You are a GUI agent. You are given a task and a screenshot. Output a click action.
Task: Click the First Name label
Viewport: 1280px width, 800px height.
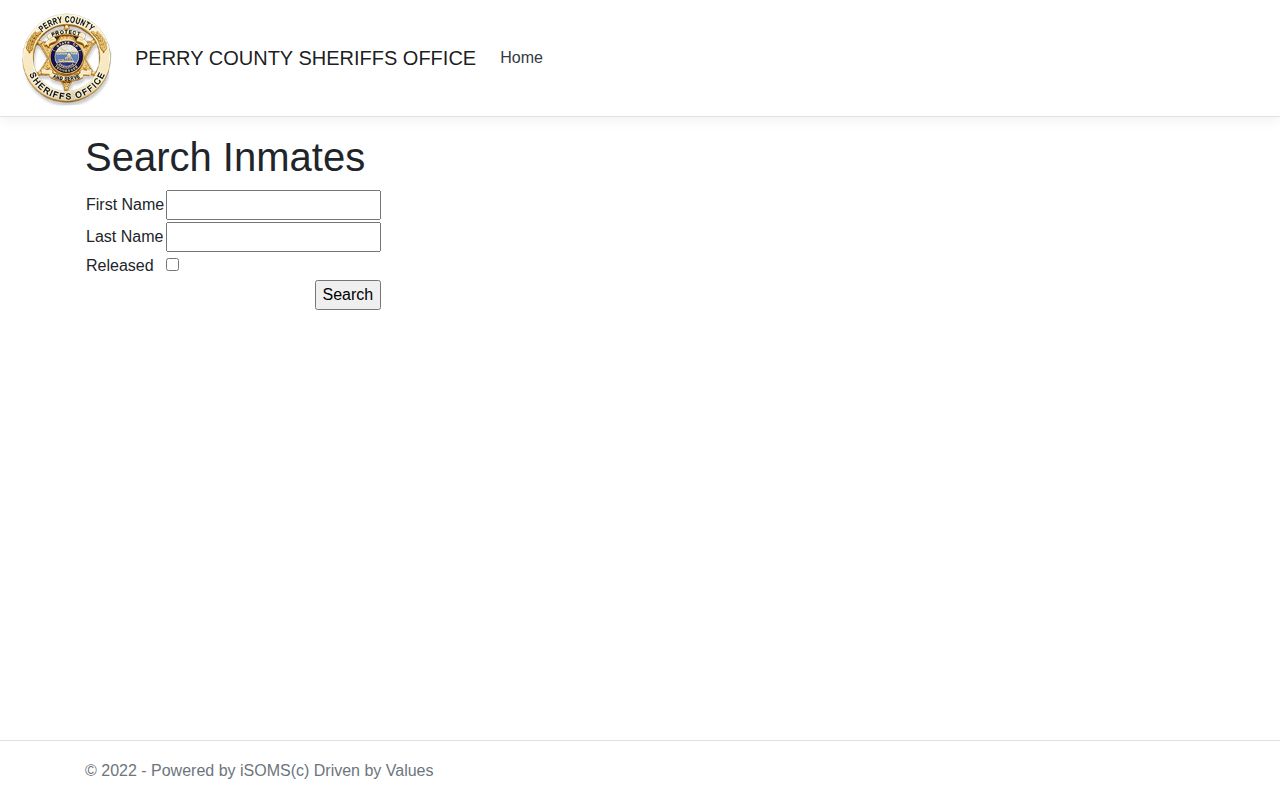(125, 204)
